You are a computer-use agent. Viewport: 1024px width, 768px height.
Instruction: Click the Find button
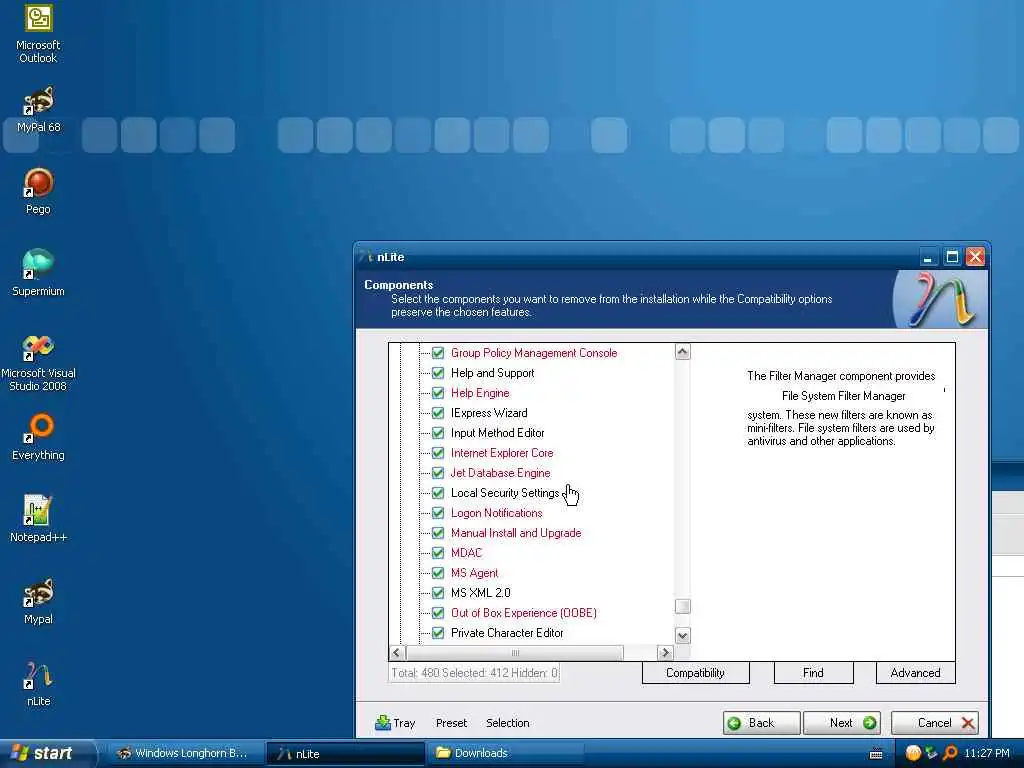click(x=813, y=673)
